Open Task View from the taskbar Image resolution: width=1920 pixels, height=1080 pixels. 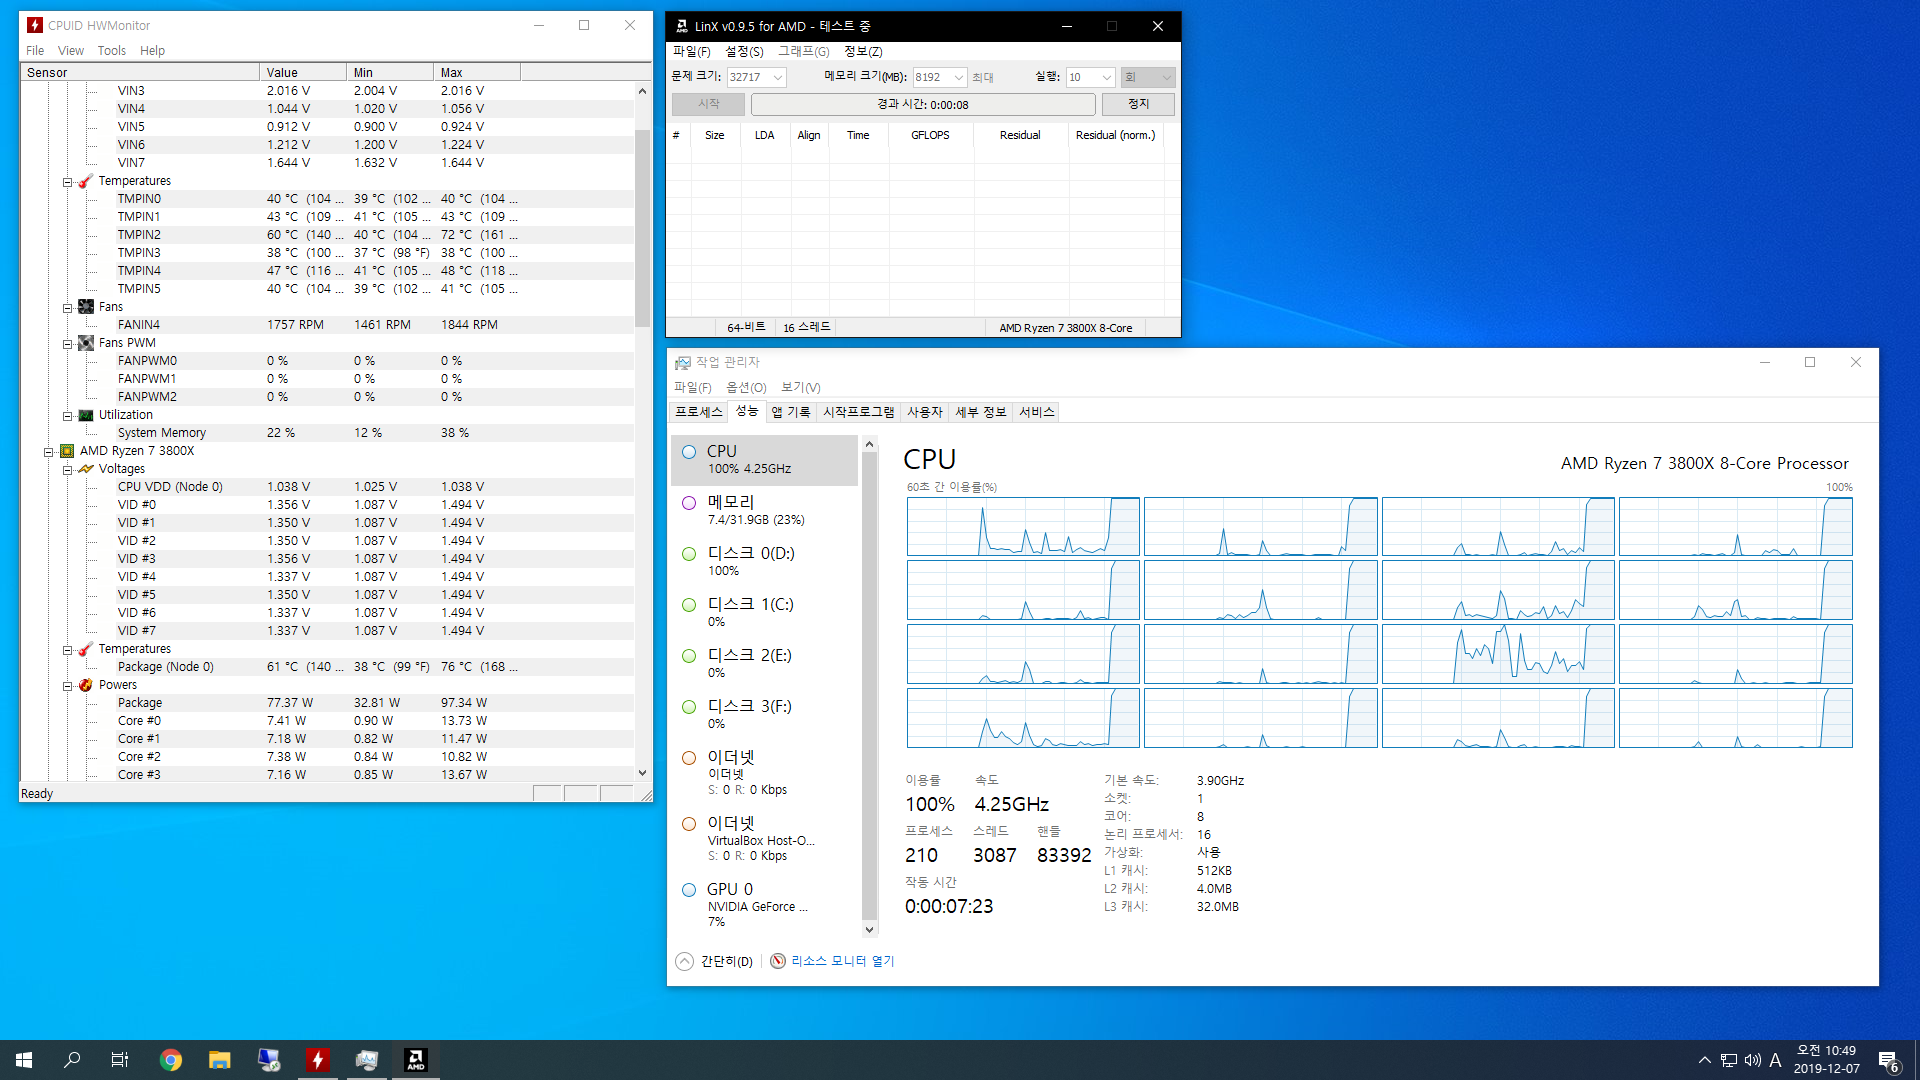[x=120, y=1060]
